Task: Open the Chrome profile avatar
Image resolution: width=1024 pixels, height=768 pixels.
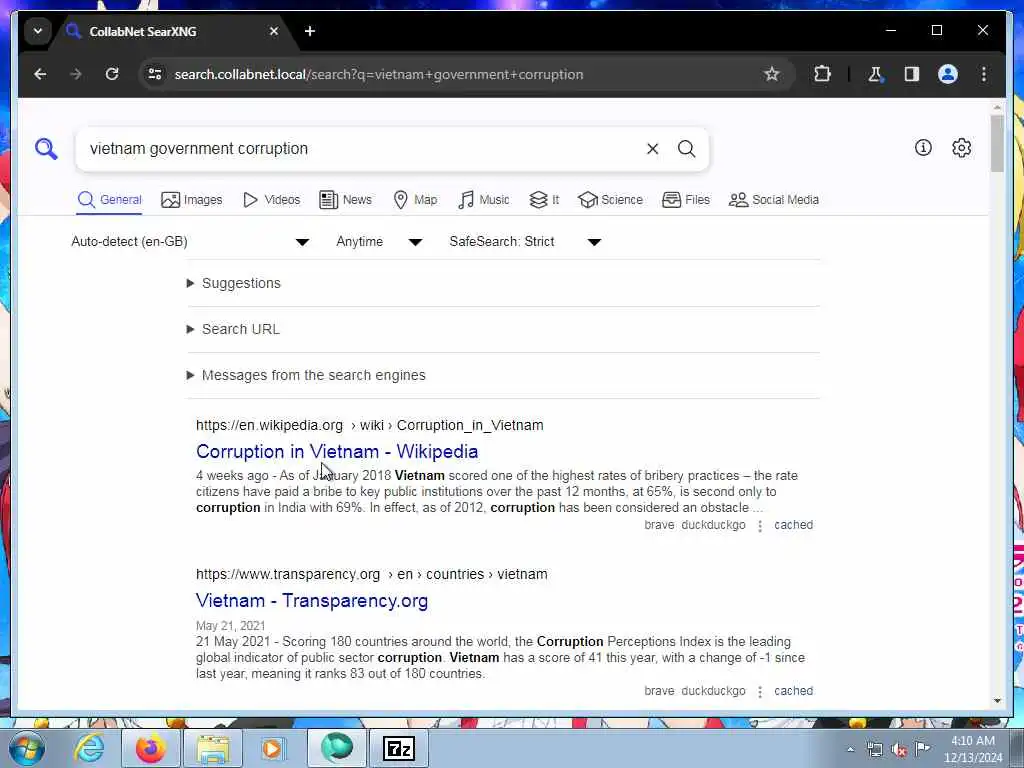Action: pyautogui.click(x=948, y=74)
